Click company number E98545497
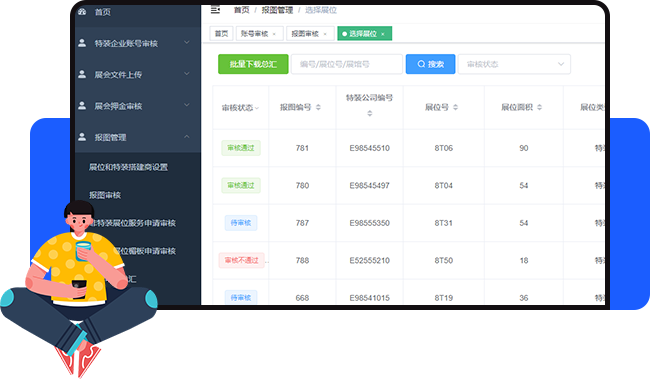This screenshot has height=379, width=650. click(369, 185)
